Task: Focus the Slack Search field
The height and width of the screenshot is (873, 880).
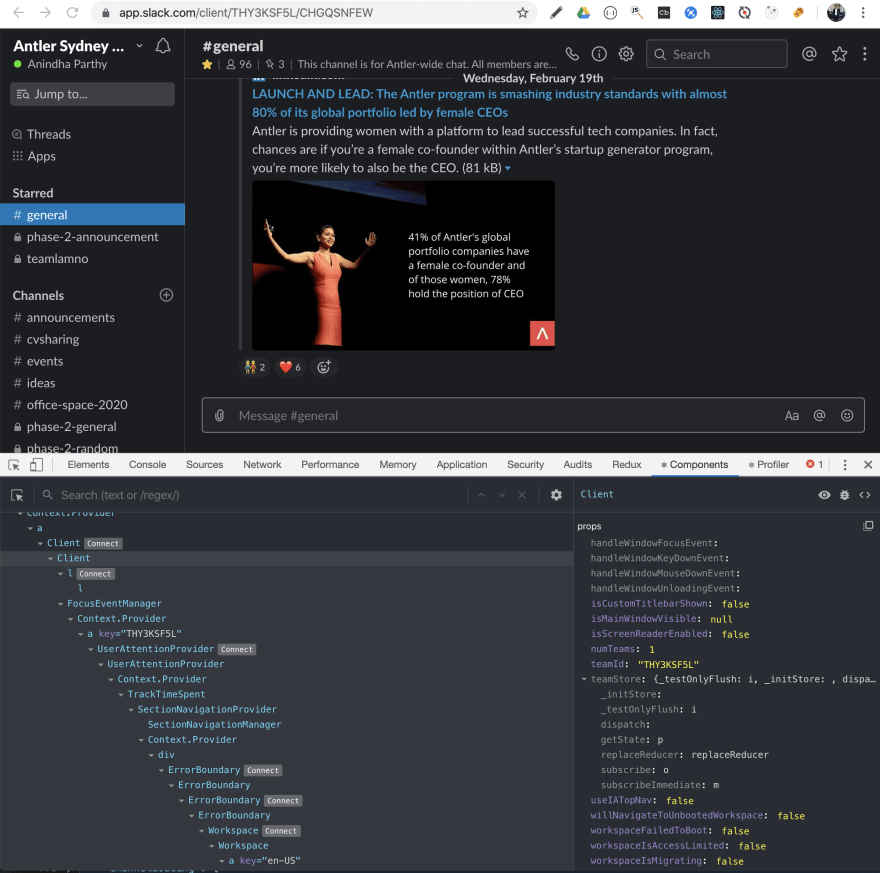Action: click(x=717, y=54)
